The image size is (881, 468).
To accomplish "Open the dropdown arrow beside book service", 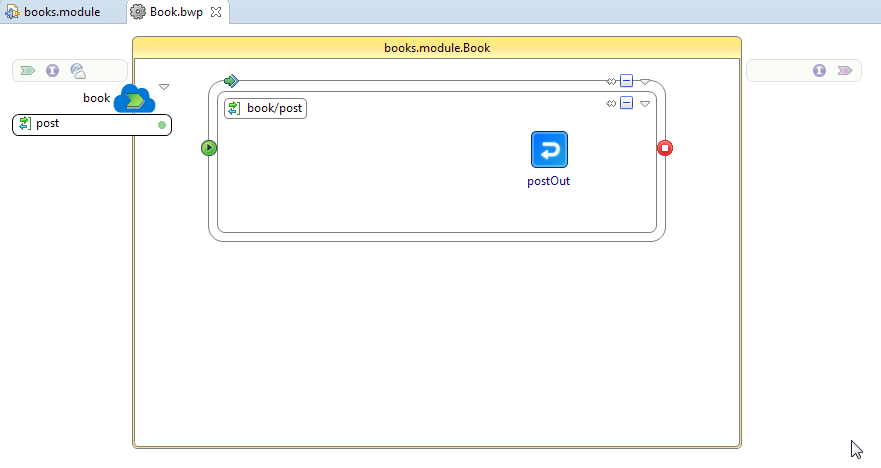I will coord(164,87).
